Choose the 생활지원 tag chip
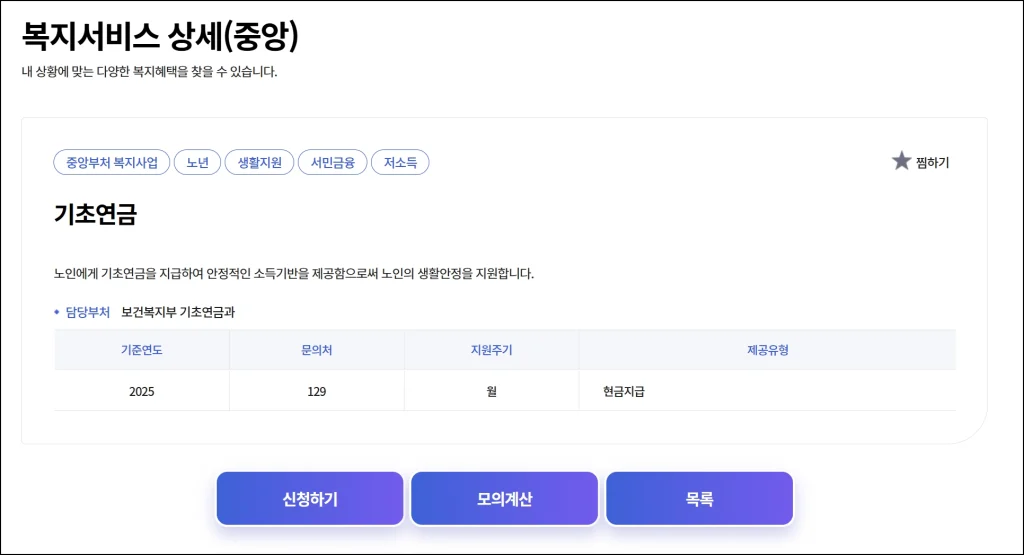 259,163
